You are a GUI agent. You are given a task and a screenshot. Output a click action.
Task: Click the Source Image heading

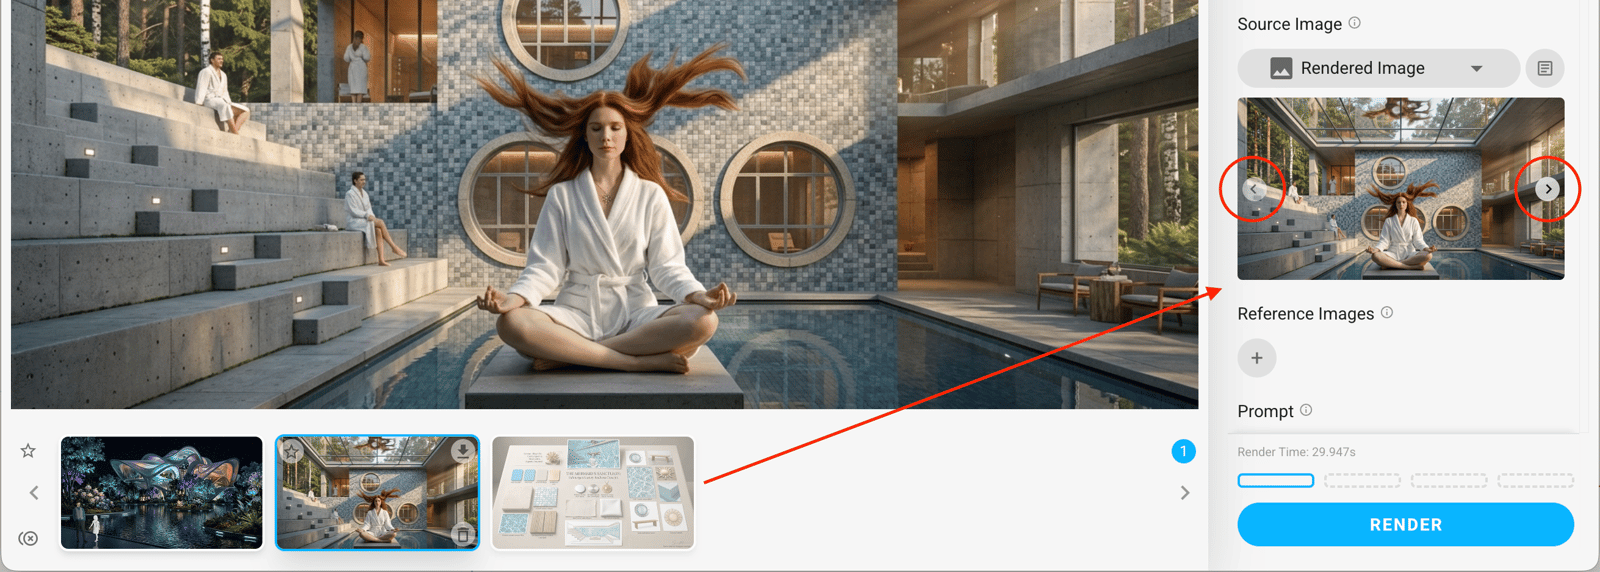(x=1289, y=24)
